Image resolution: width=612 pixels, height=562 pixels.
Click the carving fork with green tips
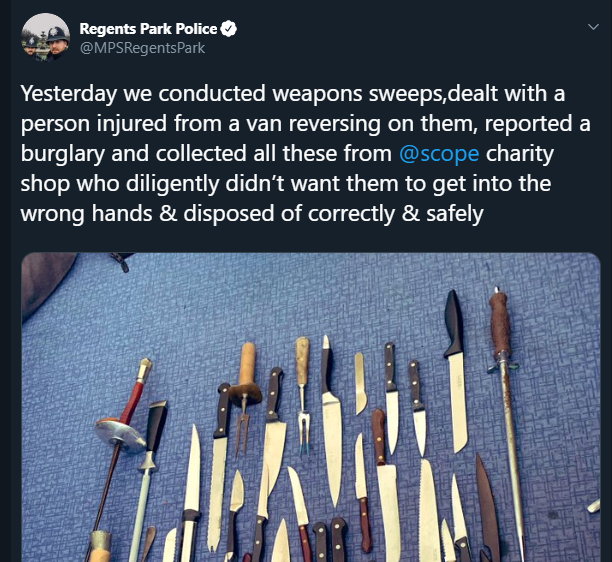pos(303,396)
